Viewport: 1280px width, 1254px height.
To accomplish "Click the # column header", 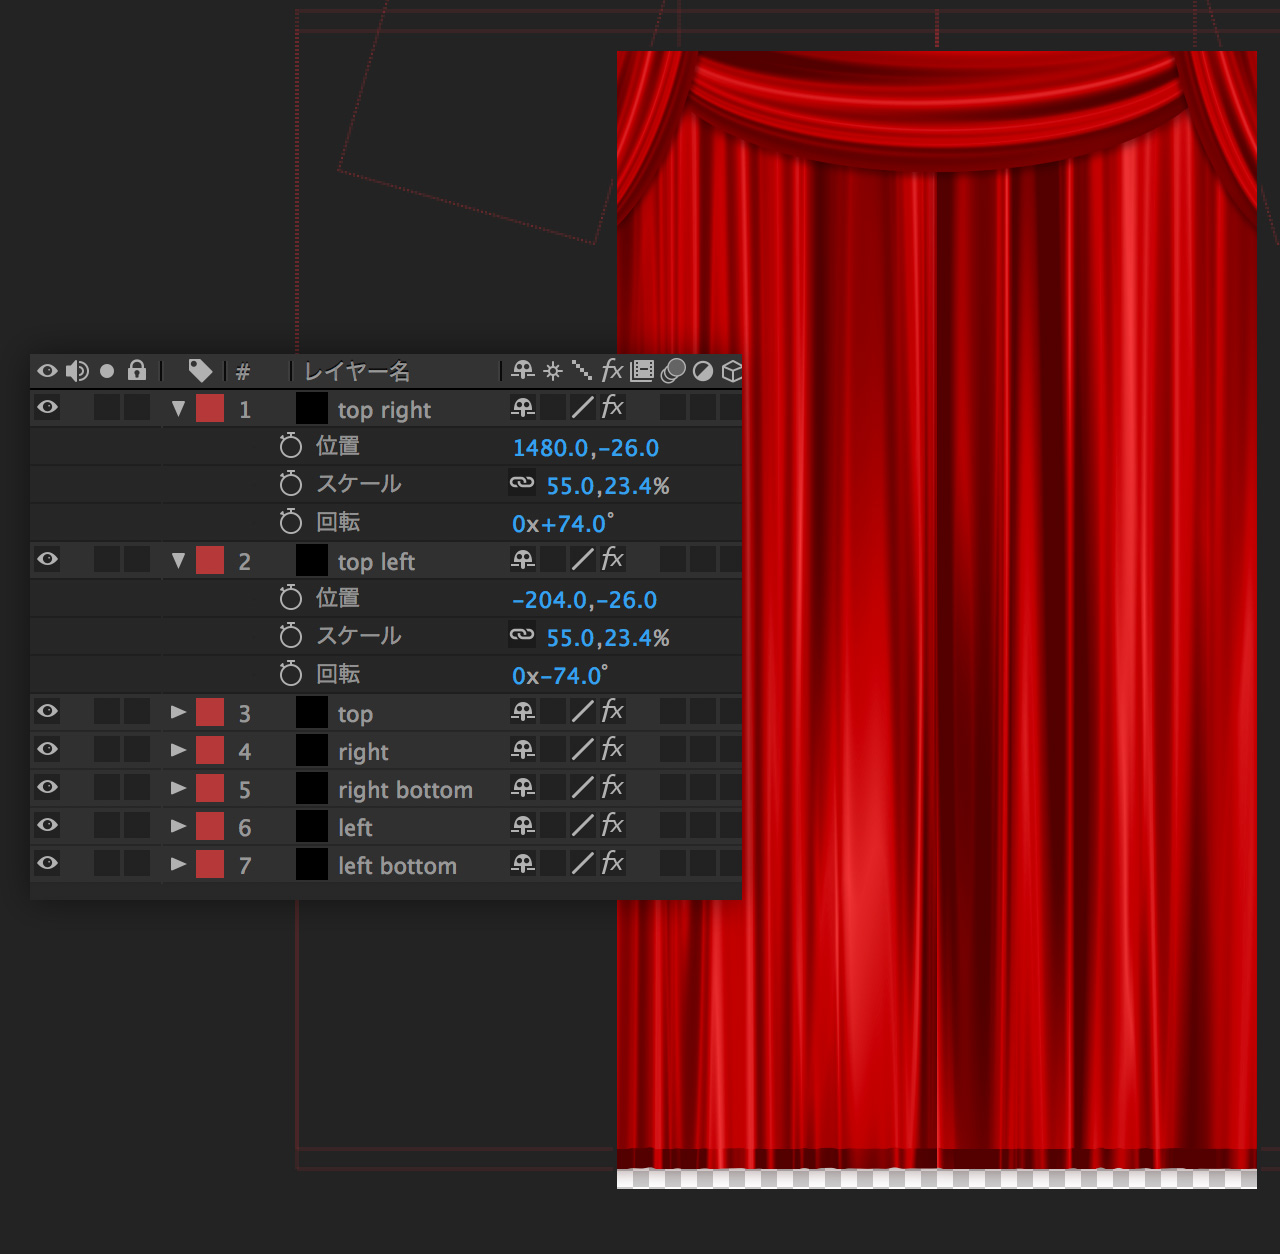I will pyautogui.click(x=243, y=372).
